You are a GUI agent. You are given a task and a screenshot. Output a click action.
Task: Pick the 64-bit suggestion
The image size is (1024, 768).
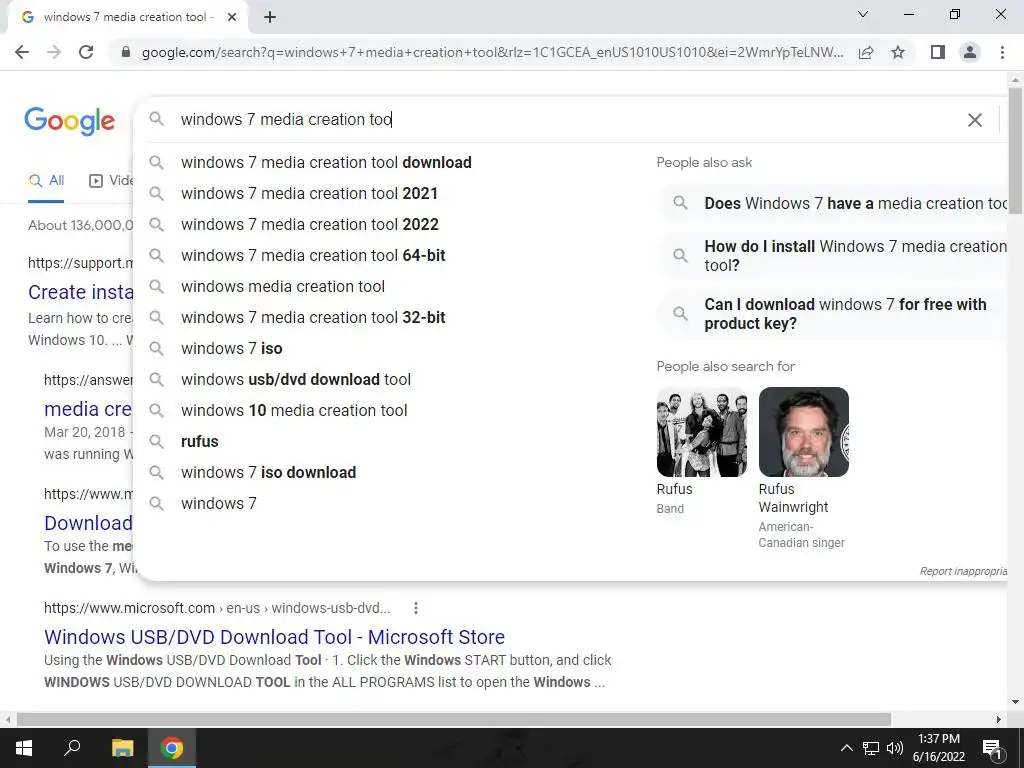(x=313, y=255)
